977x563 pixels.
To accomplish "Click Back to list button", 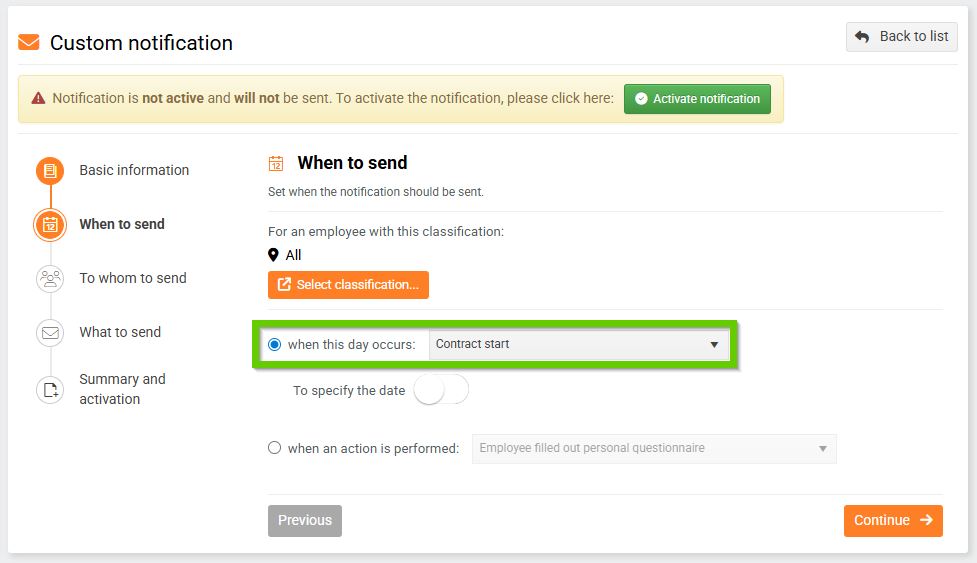I will coord(902,37).
